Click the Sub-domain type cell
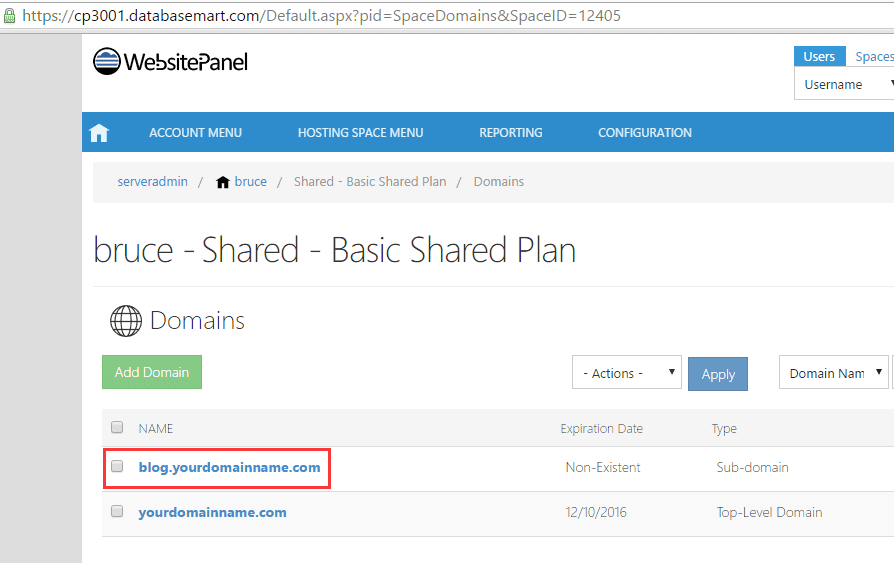Image resolution: width=894 pixels, height=563 pixels. pyautogui.click(x=753, y=467)
